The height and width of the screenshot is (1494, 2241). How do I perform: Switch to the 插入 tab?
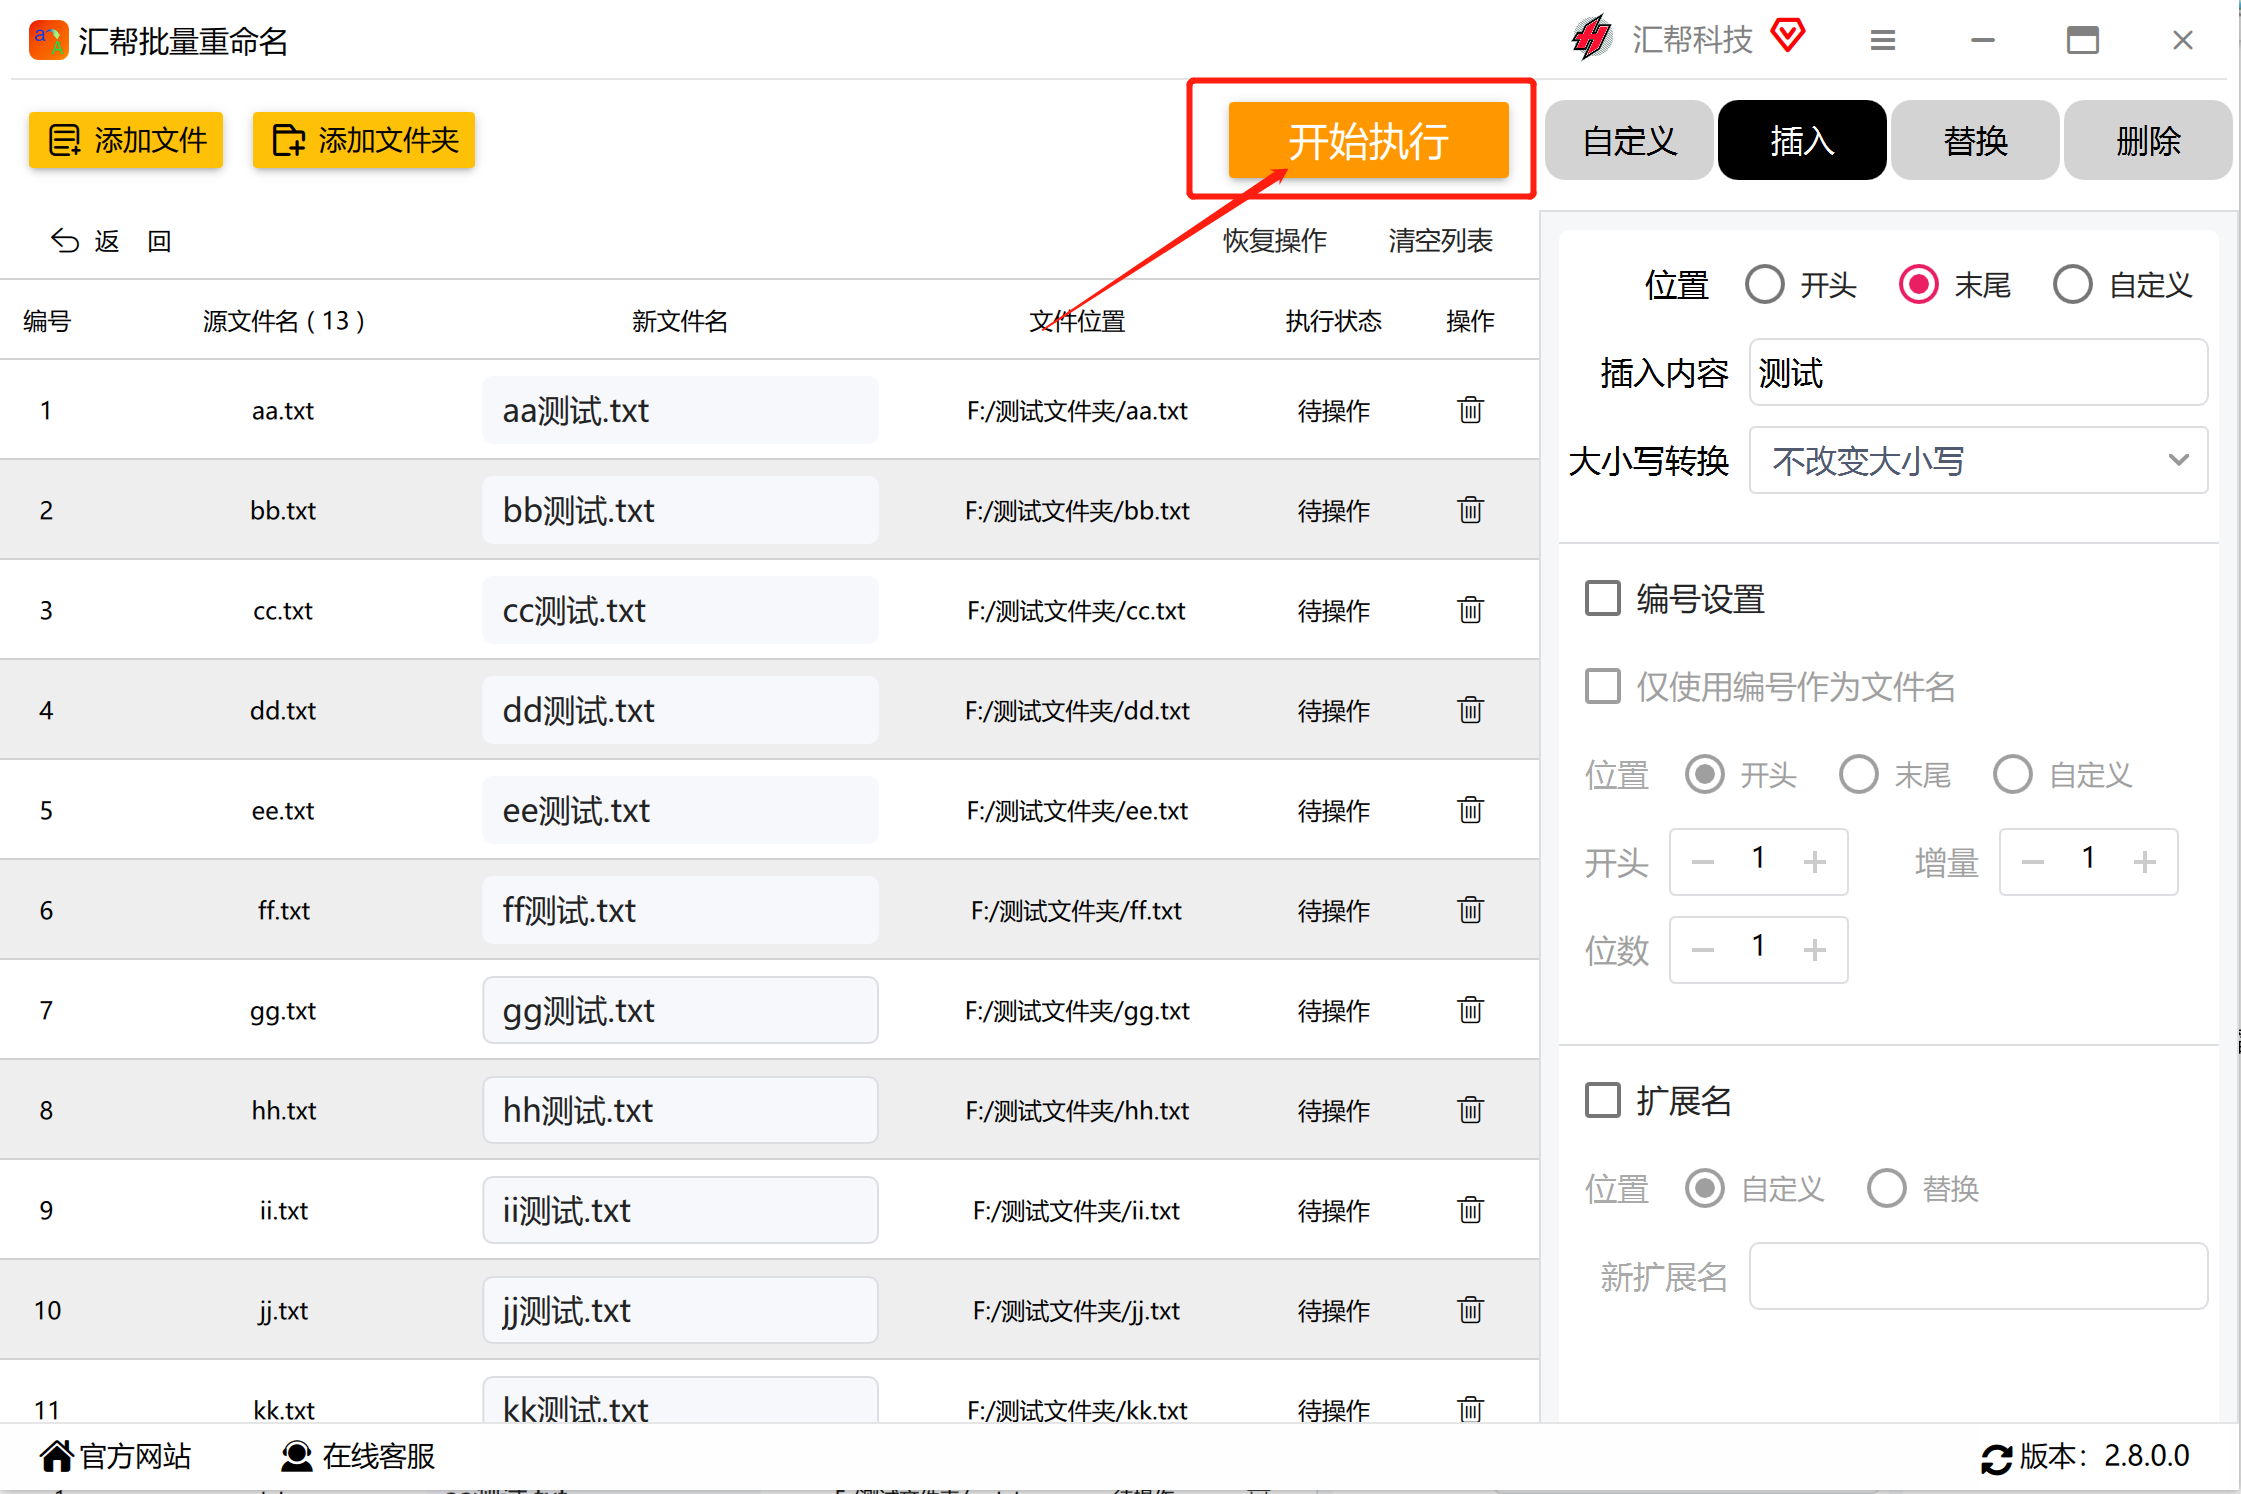tap(1802, 140)
